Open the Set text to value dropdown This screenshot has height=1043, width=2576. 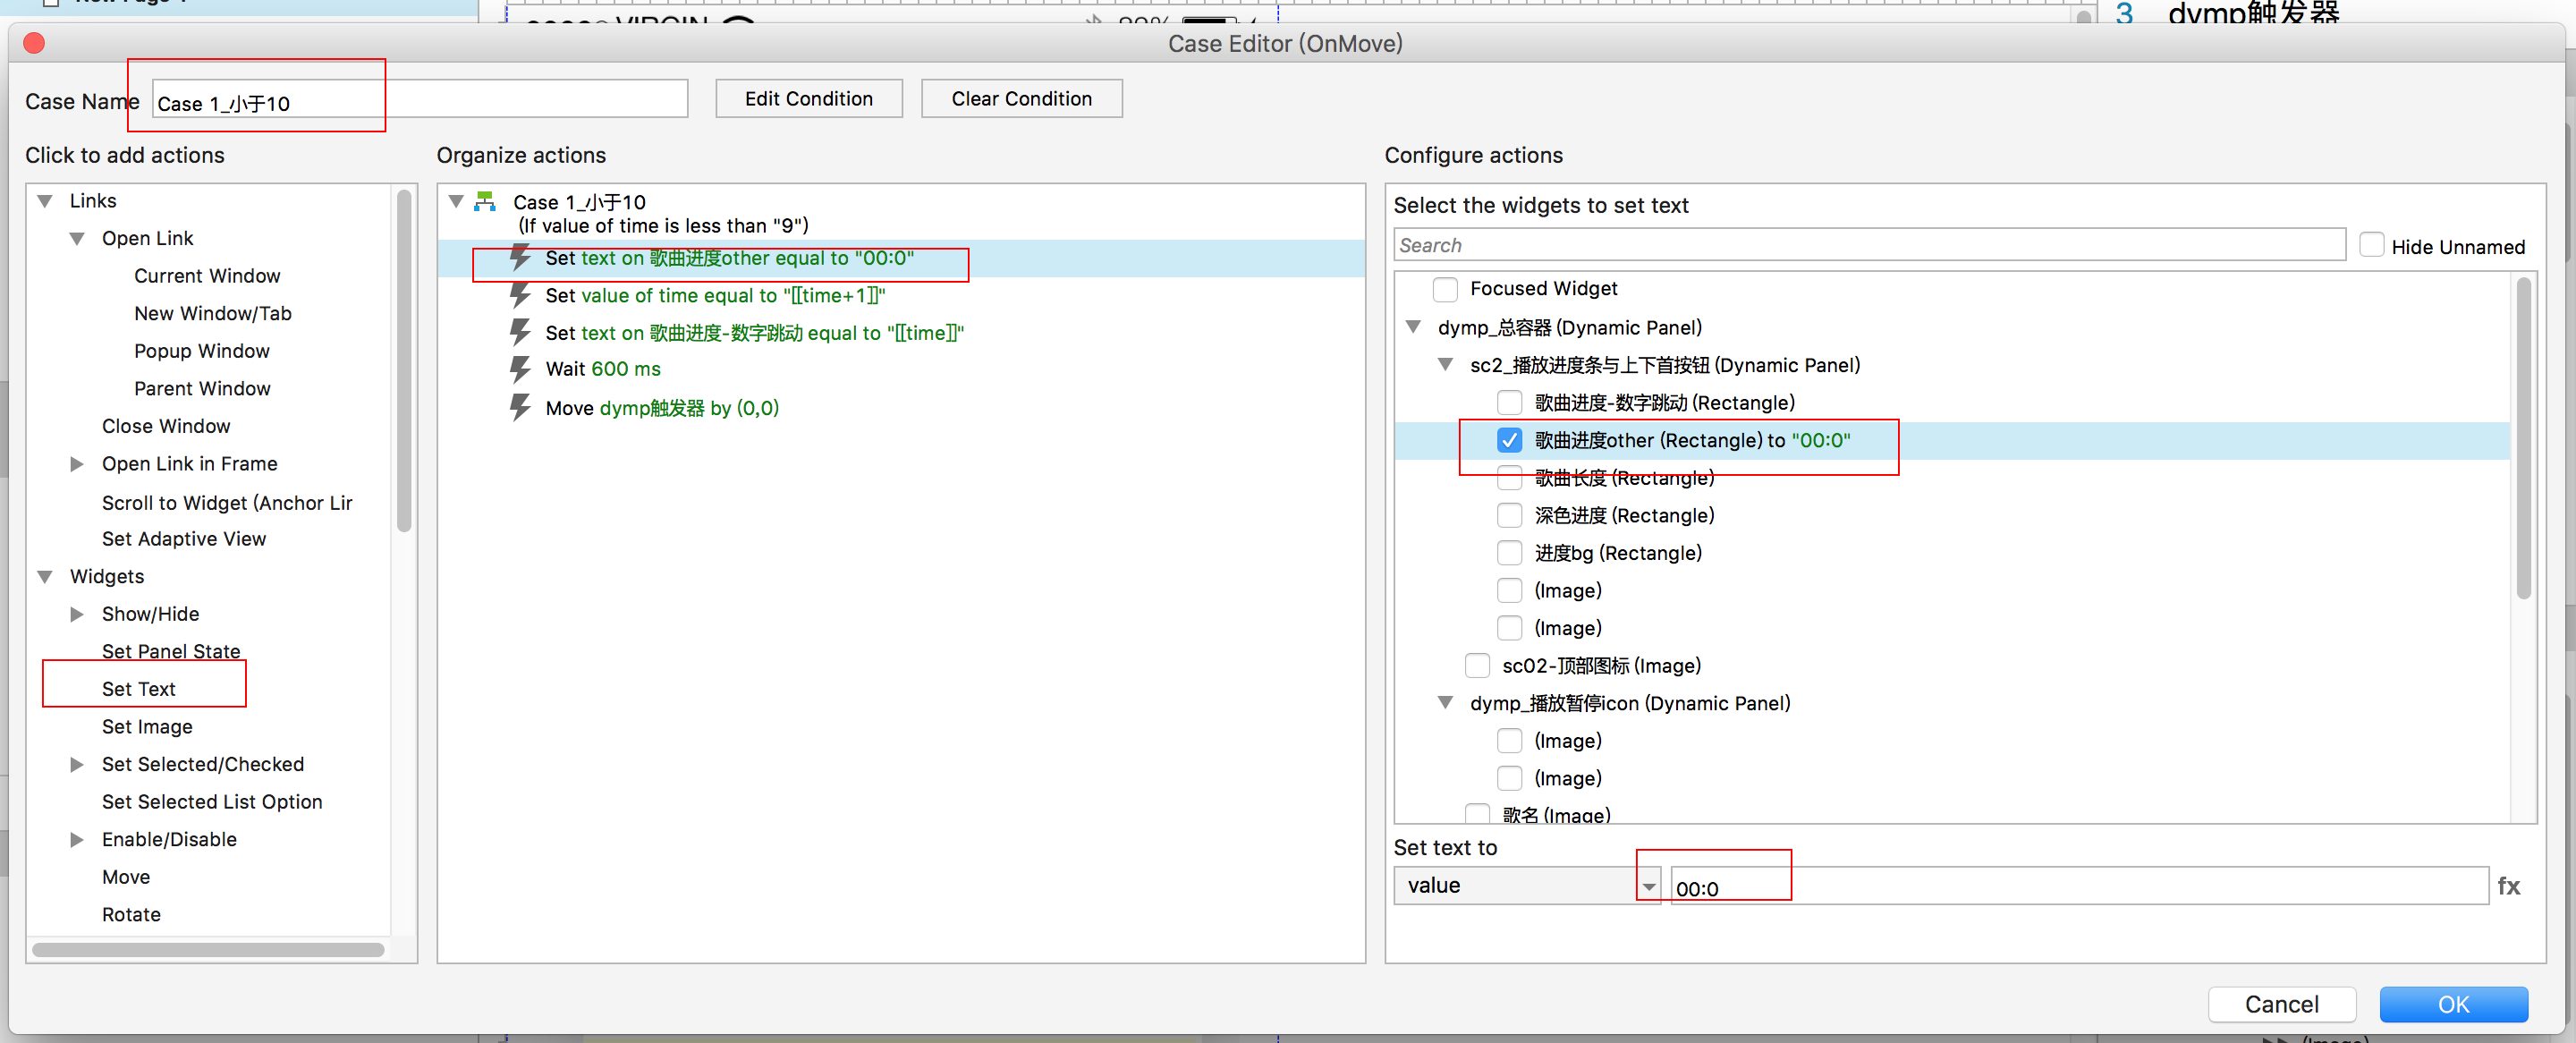[x=1526, y=886]
